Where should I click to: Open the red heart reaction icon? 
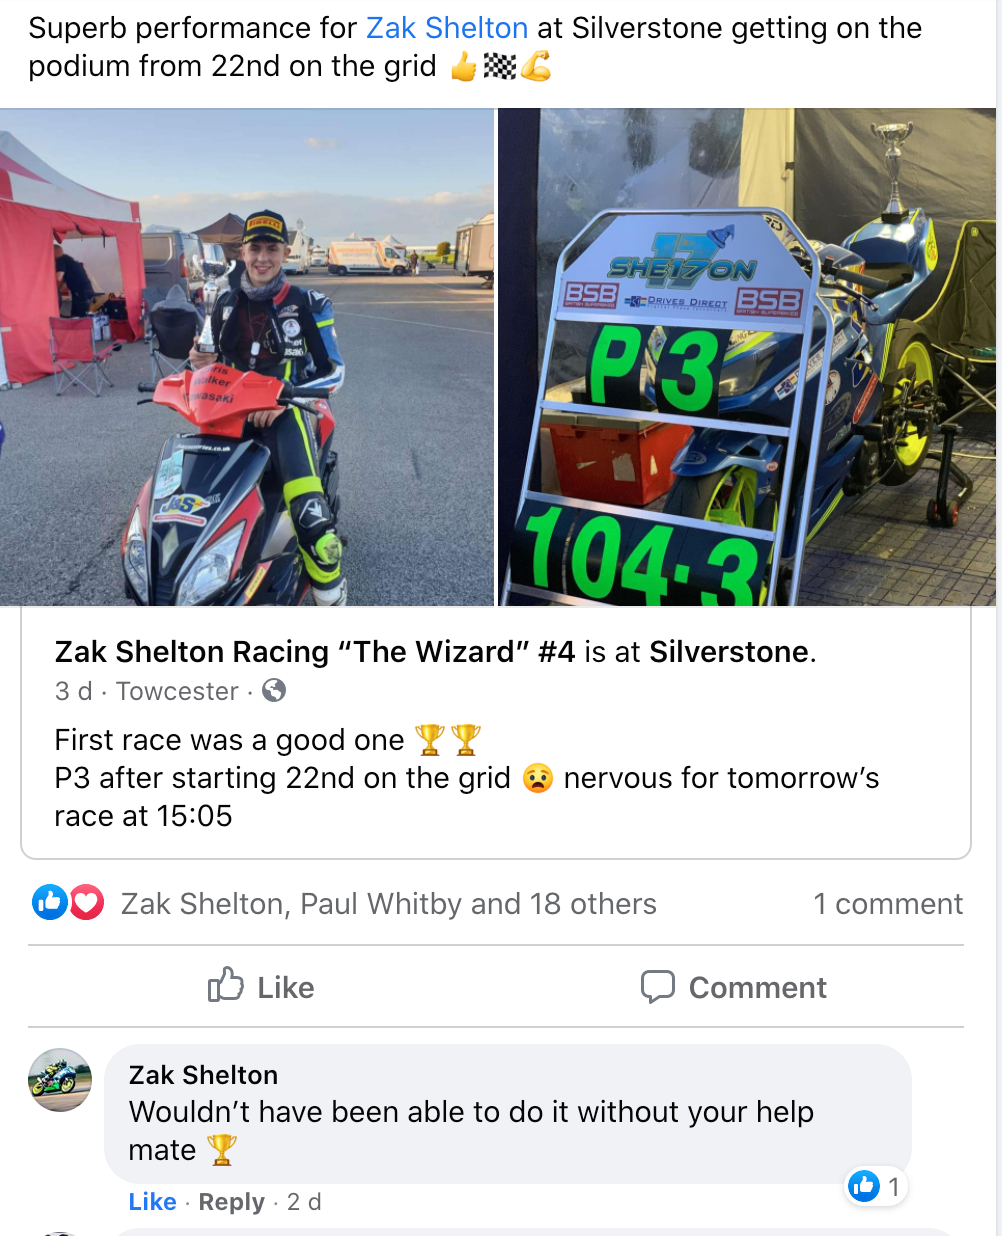(x=86, y=903)
